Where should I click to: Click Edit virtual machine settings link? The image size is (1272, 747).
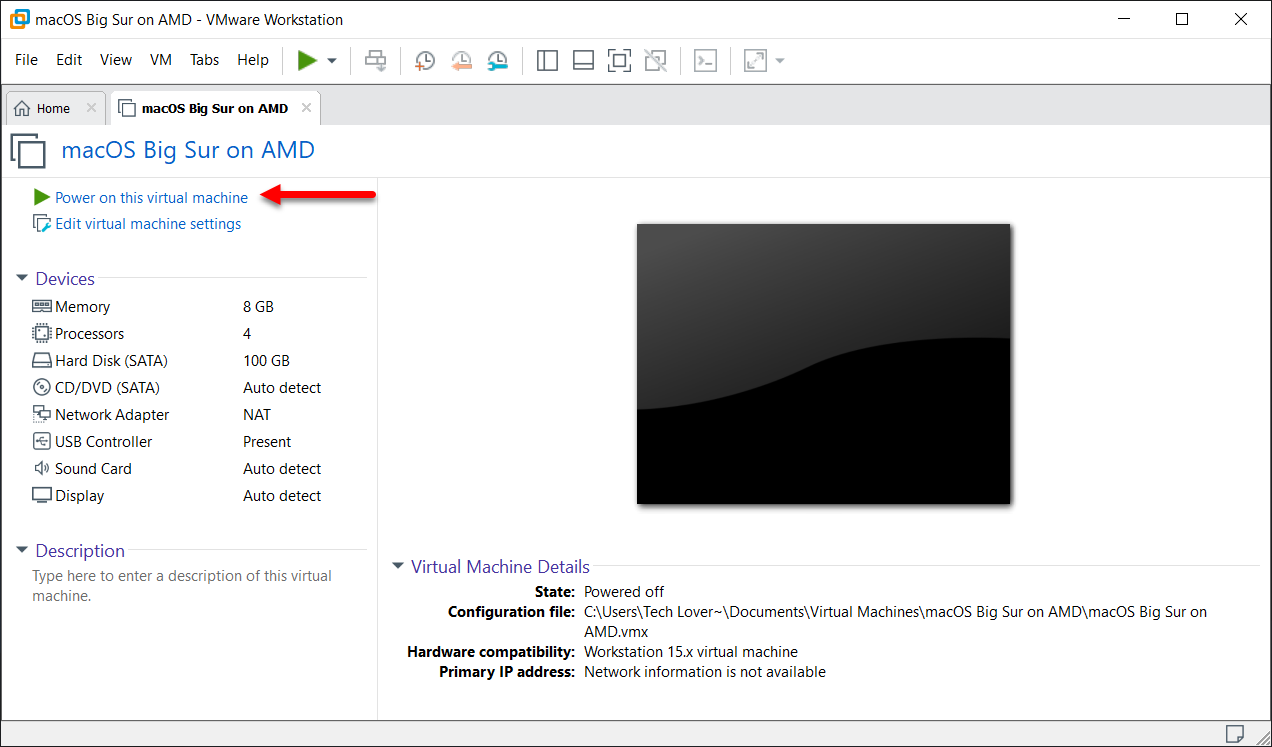(148, 224)
